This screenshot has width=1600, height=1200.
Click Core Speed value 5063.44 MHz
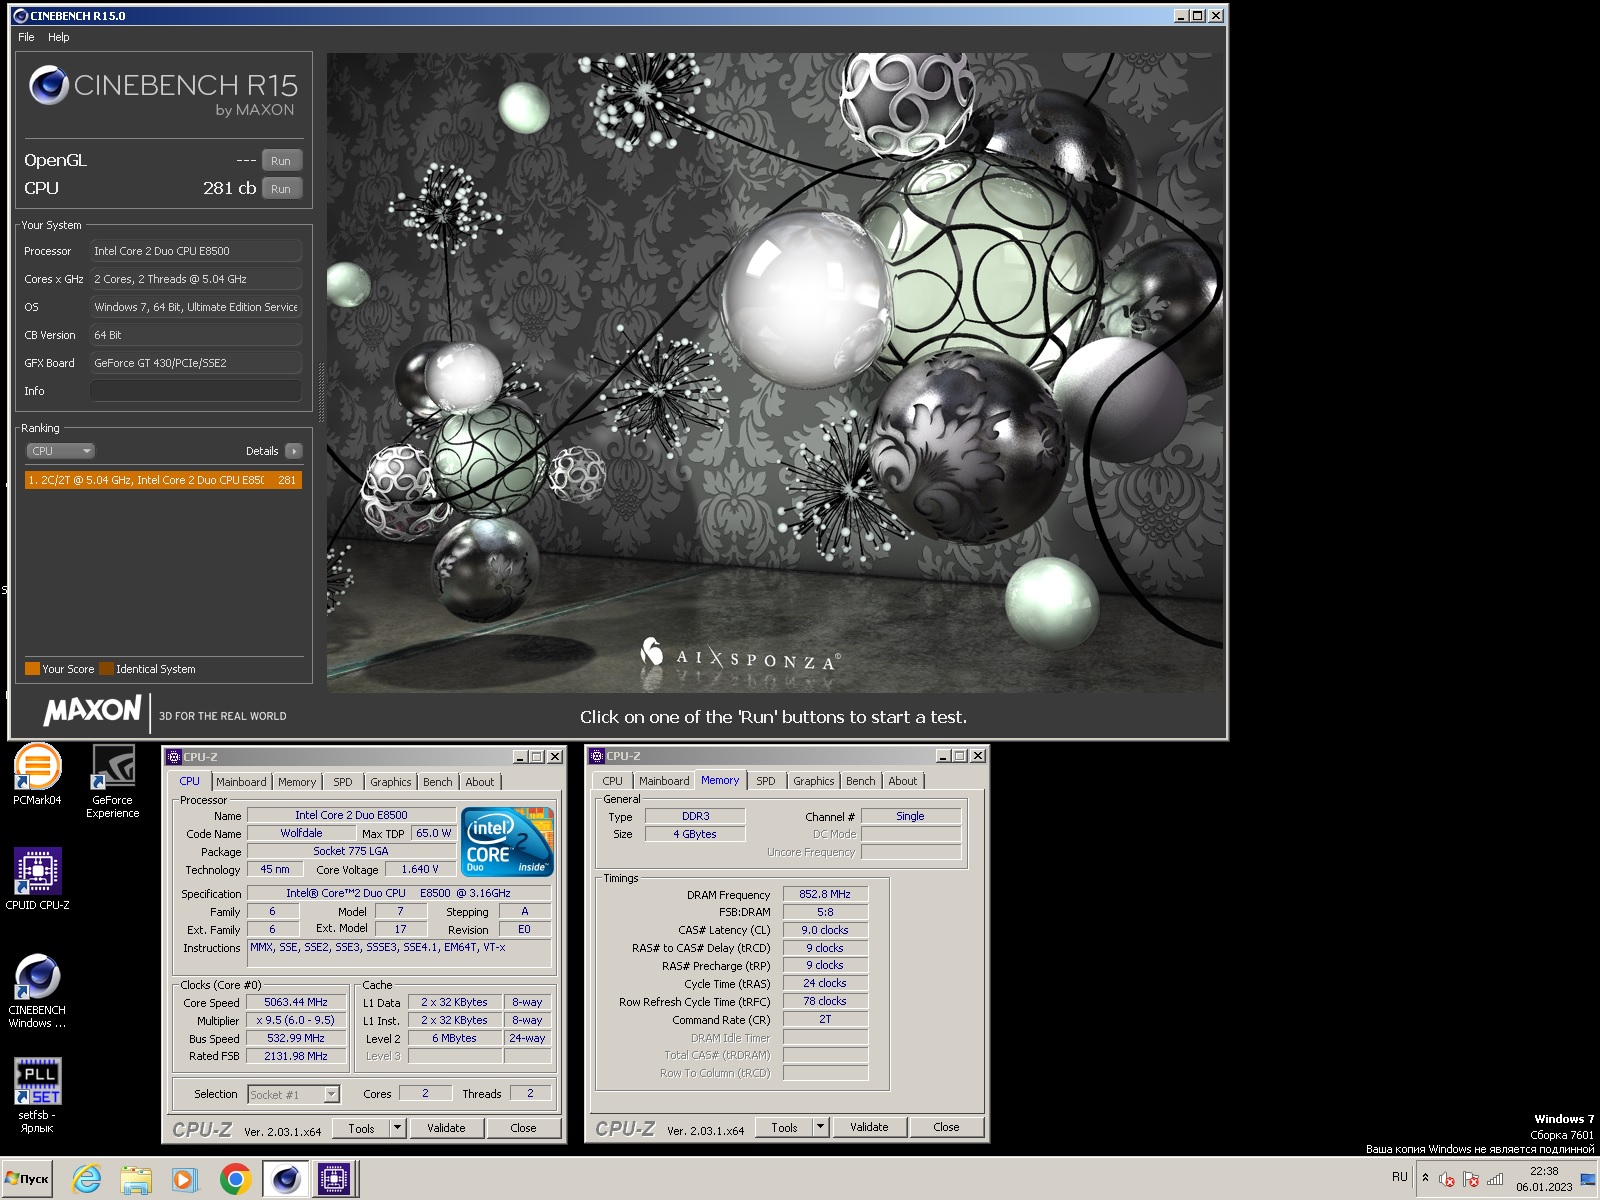[296, 1002]
